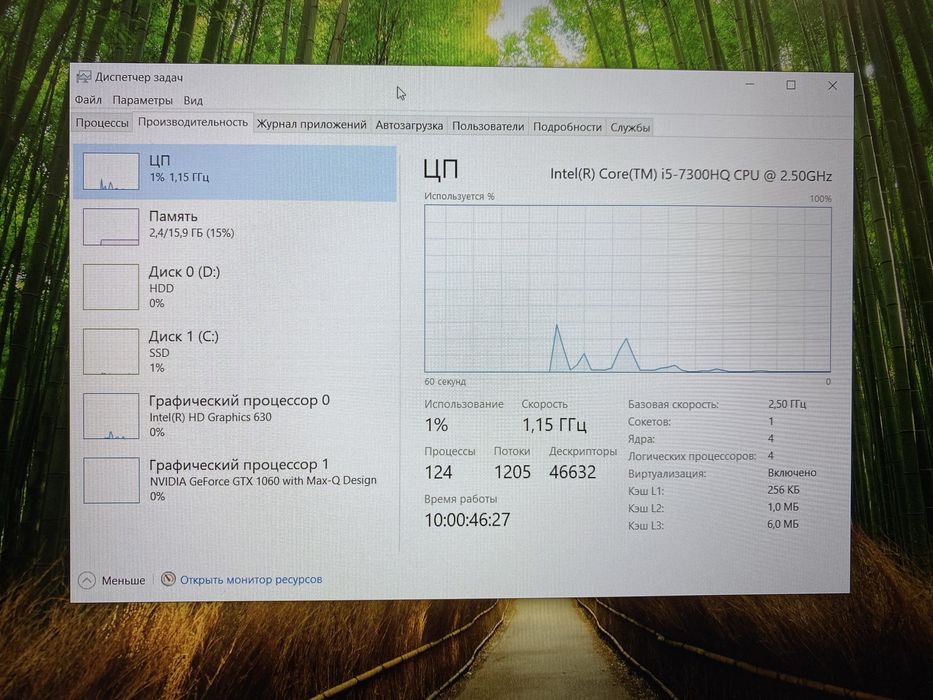Switch to the Пользователи tab
933x700 pixels.
[488, 126]
